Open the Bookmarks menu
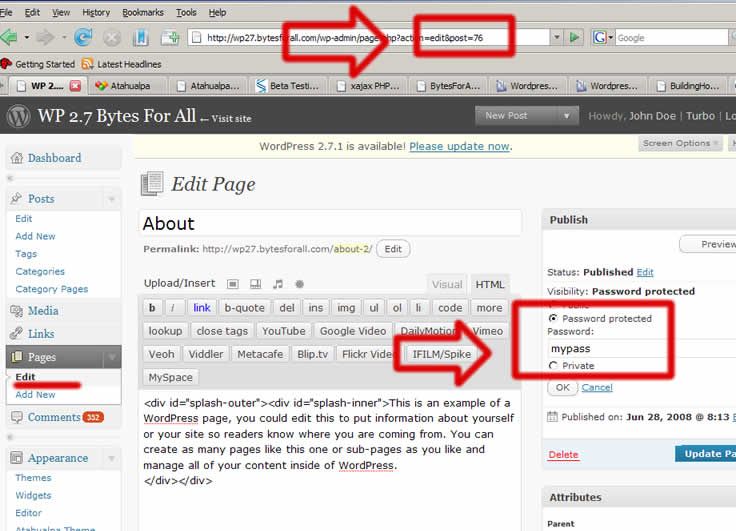Image resolution: width=736 pixels, height=531 pixels. click(143, 13)
